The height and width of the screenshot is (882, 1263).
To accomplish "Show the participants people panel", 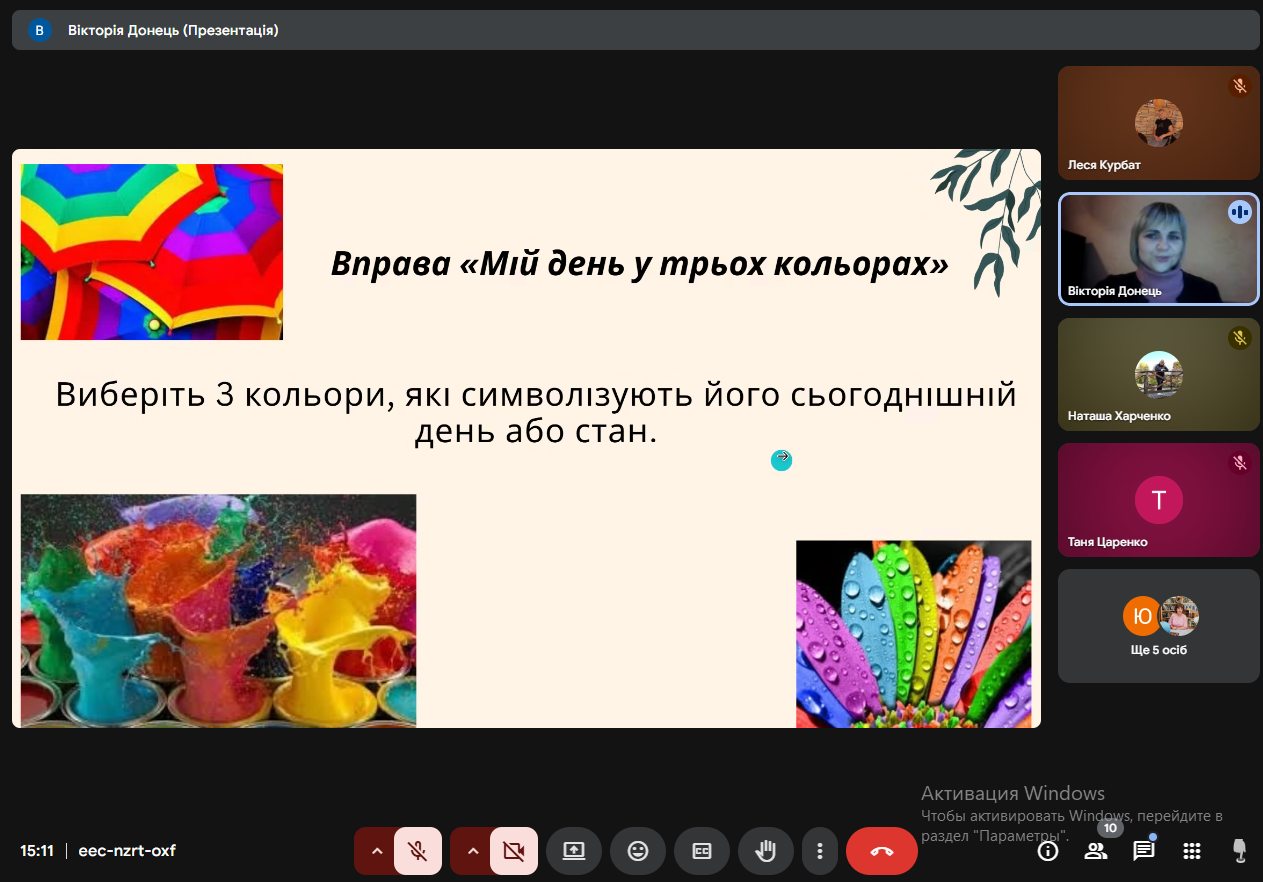I will pos(1096,851).
